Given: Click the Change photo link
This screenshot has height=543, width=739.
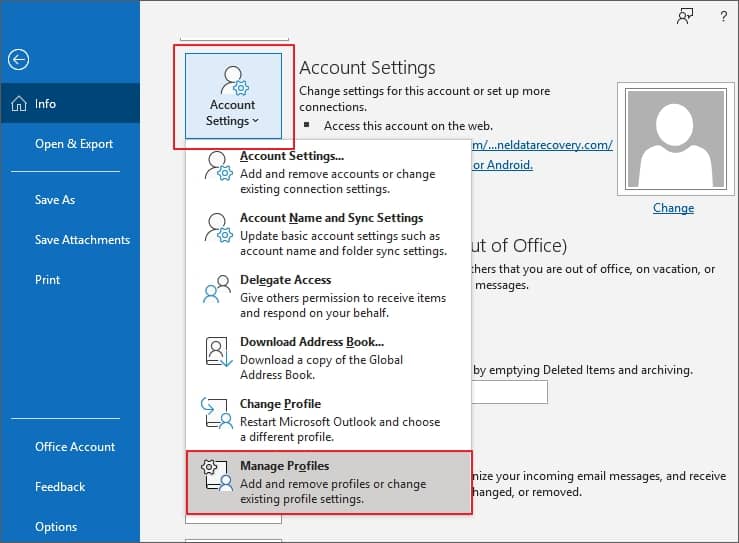Looking at the screenshot, I should (673, 208).
